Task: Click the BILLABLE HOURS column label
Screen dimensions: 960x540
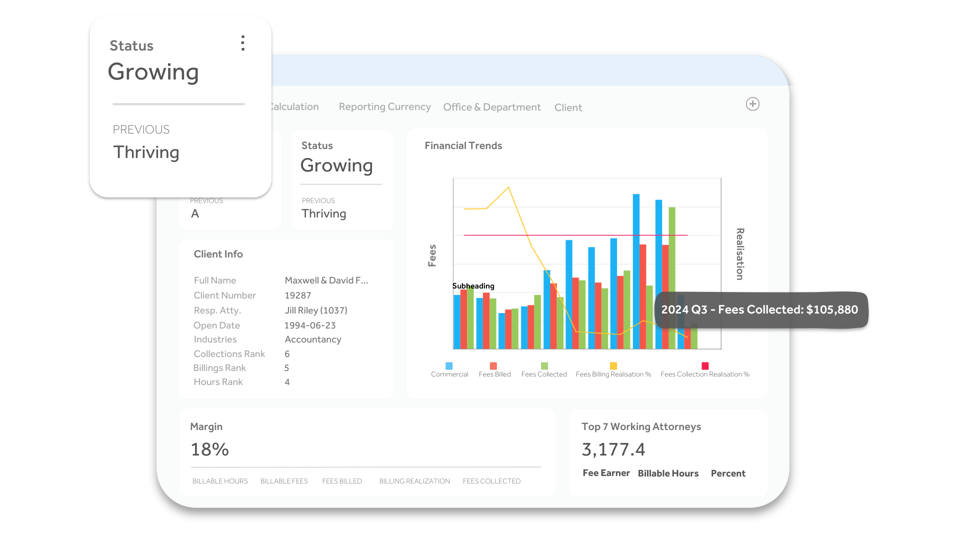Action: pos(220,481)
